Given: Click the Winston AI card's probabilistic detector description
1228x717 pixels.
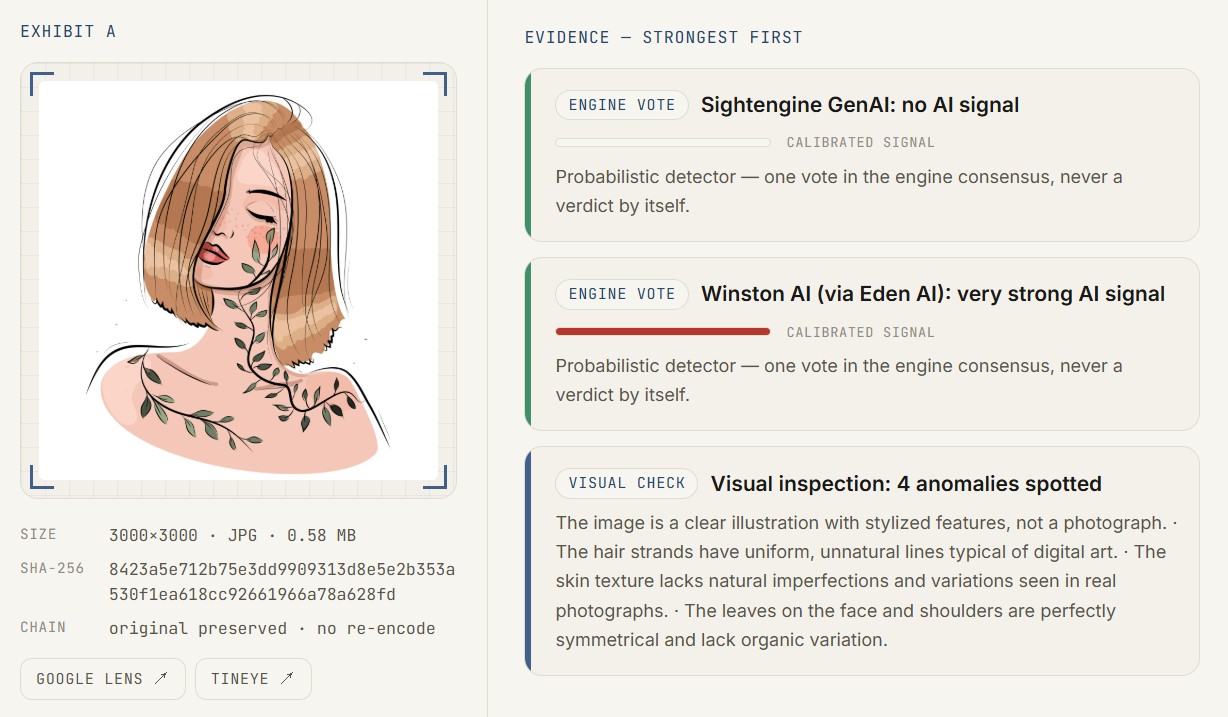Looking at the screenshot, I should [839, 380].
